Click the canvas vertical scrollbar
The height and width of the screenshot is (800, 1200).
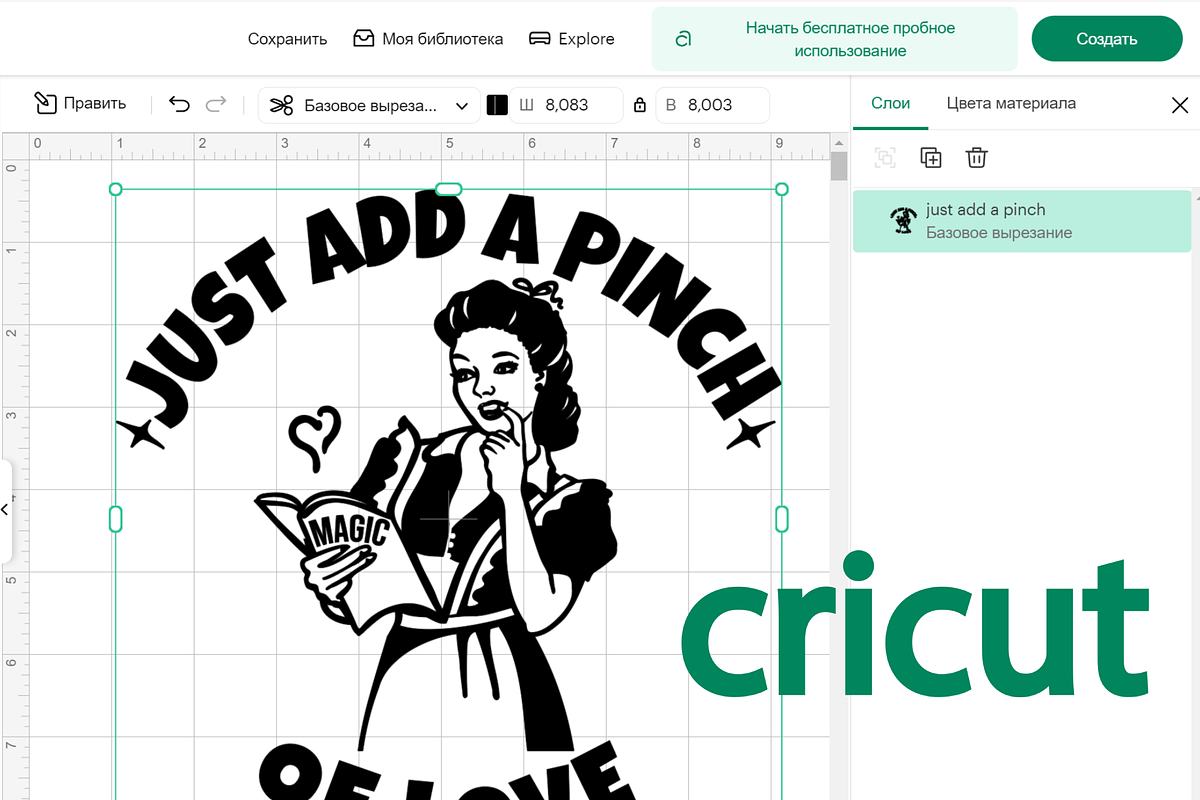pos(839,166)
